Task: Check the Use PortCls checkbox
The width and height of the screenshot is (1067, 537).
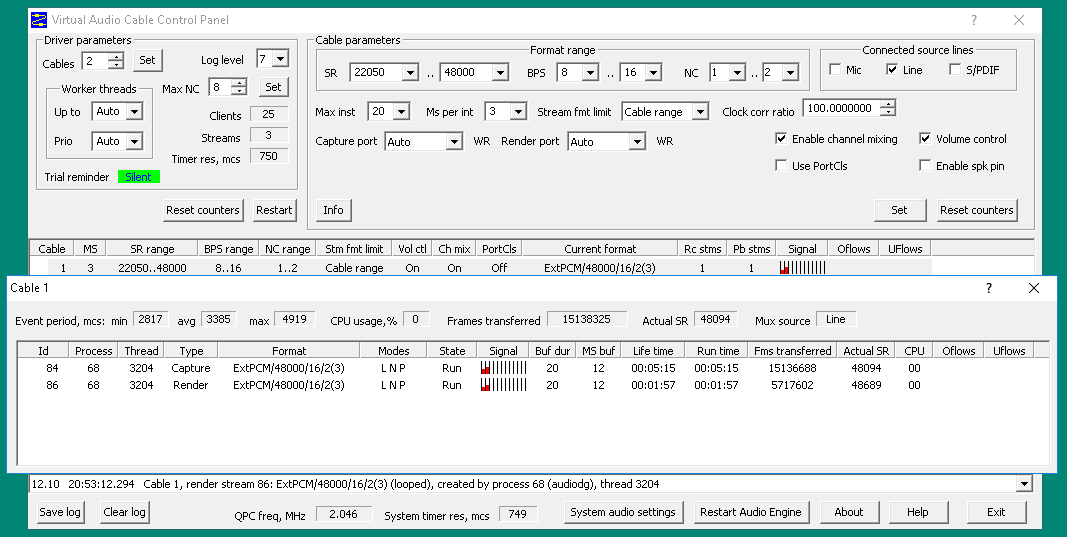Action: pyautogui.click(x=781, y=165)
